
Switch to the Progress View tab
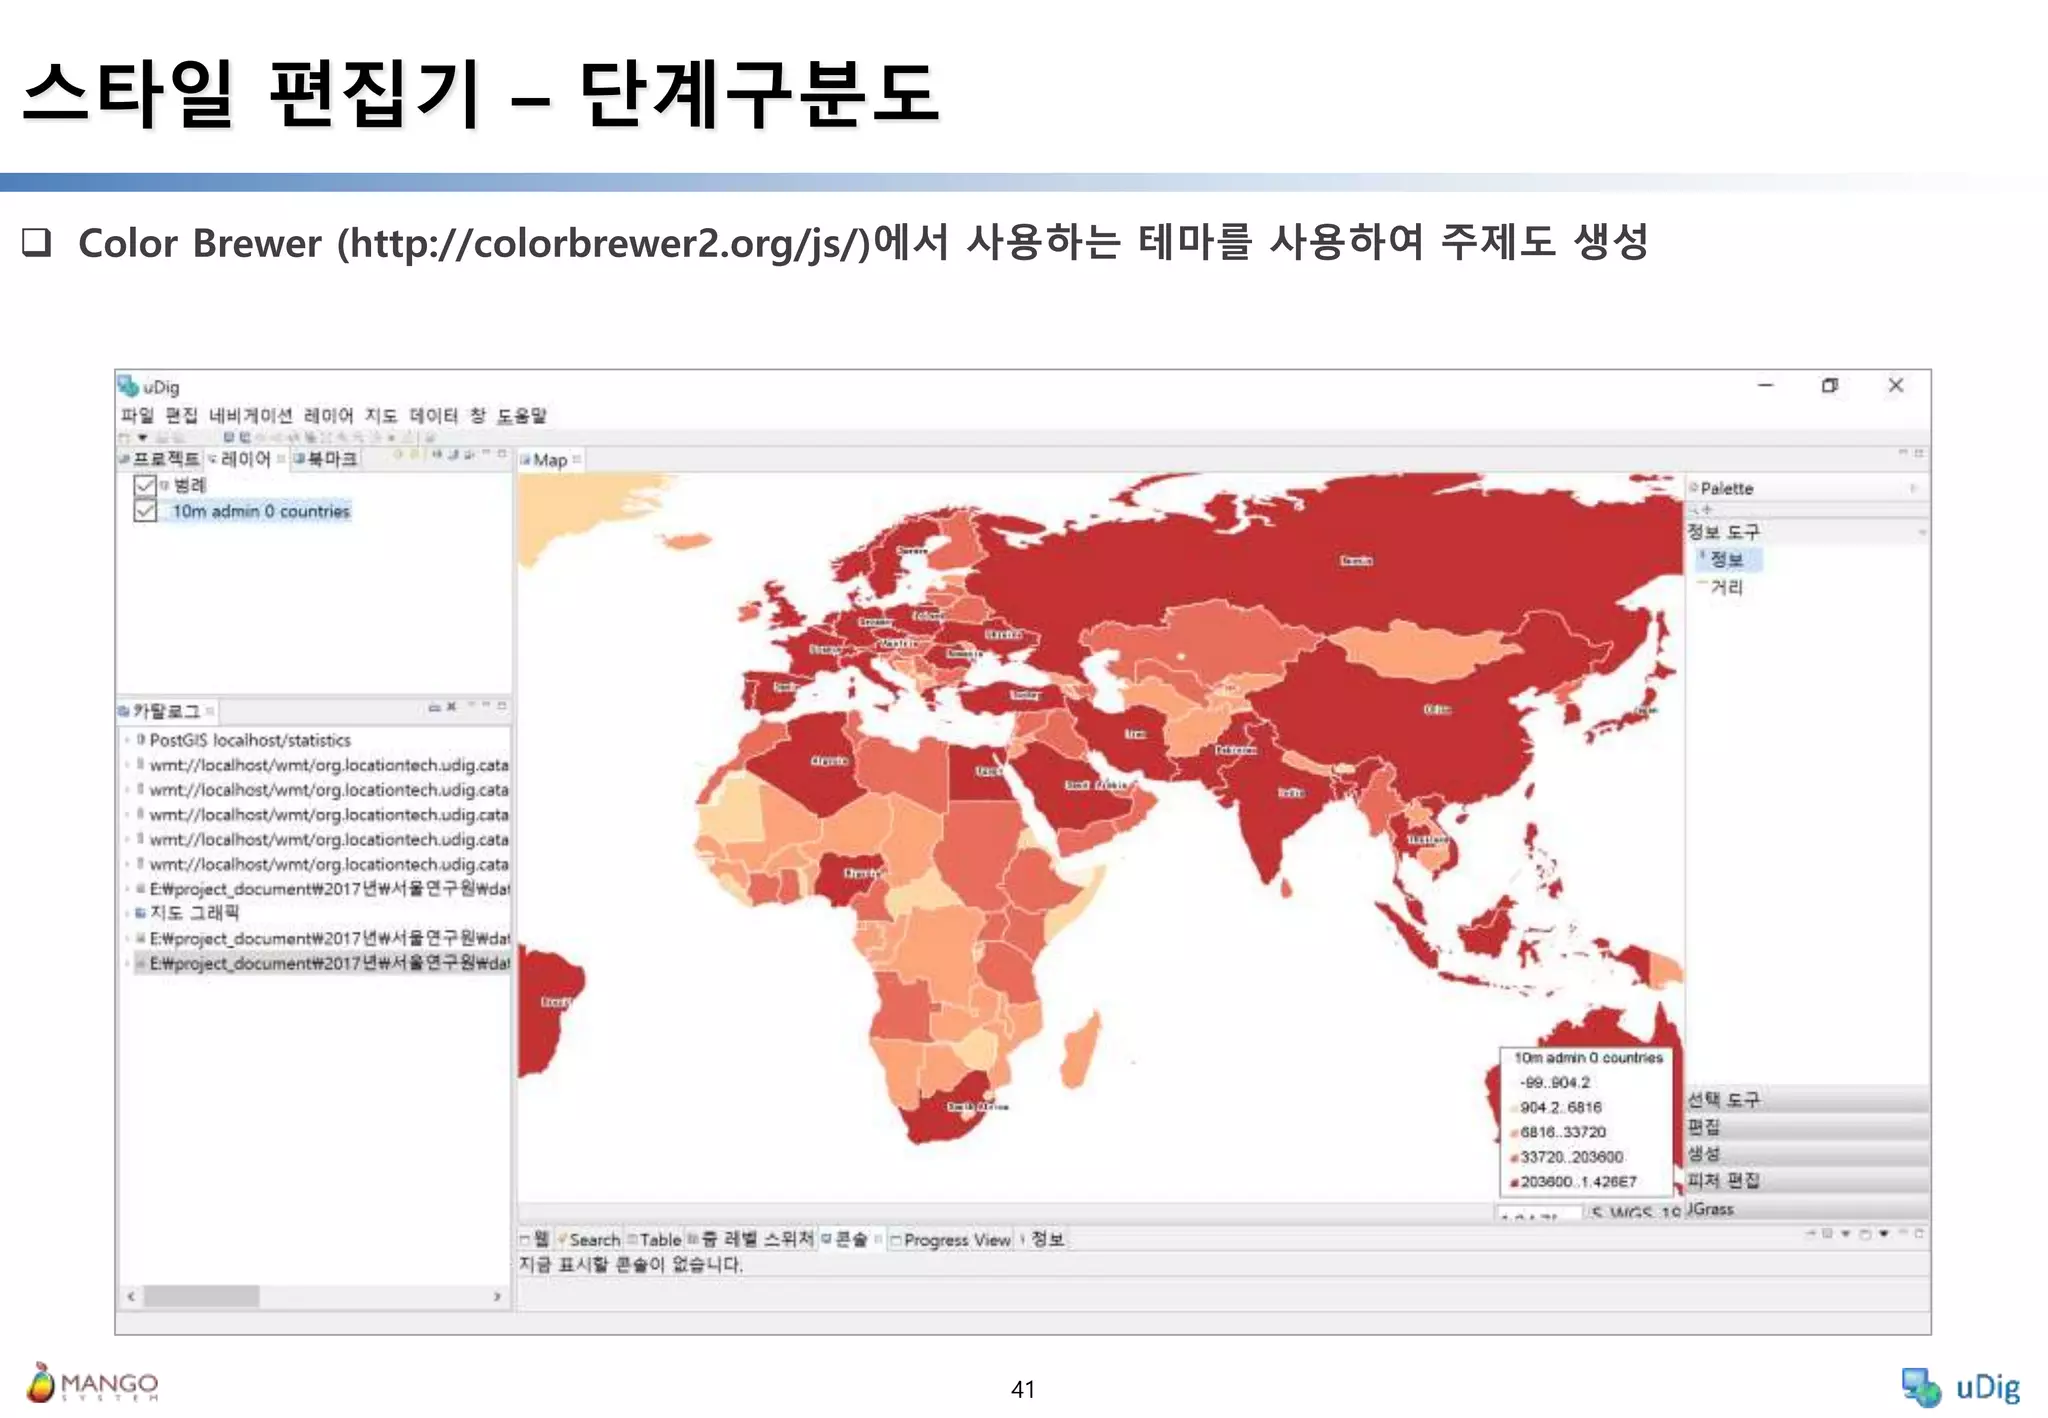point(951,1239)
